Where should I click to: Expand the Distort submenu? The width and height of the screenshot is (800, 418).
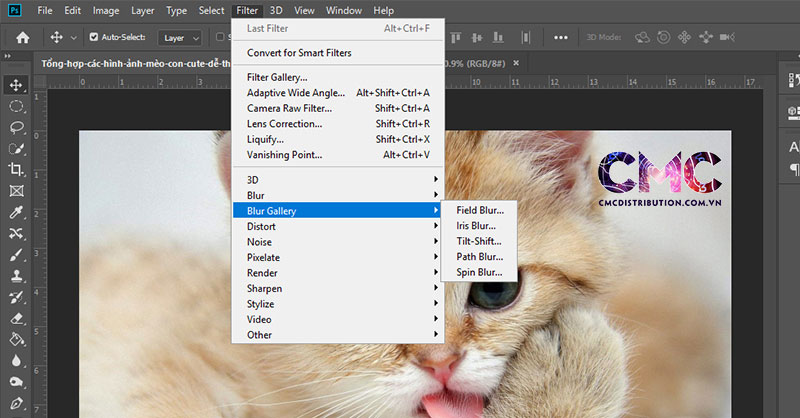pos(338,226)
